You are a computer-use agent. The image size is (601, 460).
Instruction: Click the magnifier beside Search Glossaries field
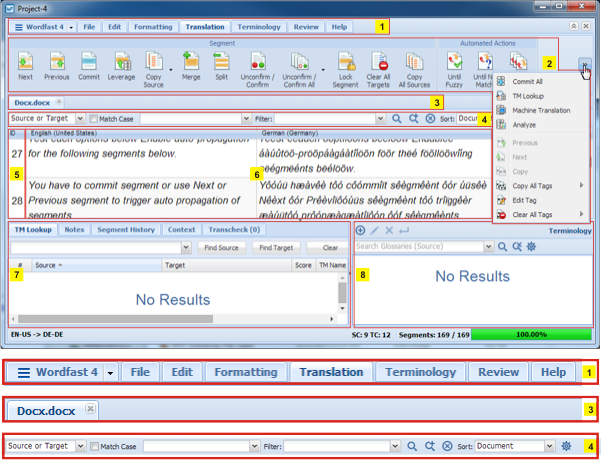[502, 246]
